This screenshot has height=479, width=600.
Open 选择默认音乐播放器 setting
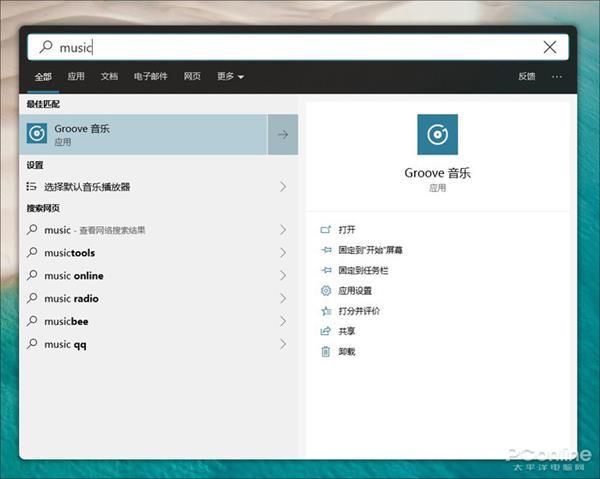coord(158,187)
